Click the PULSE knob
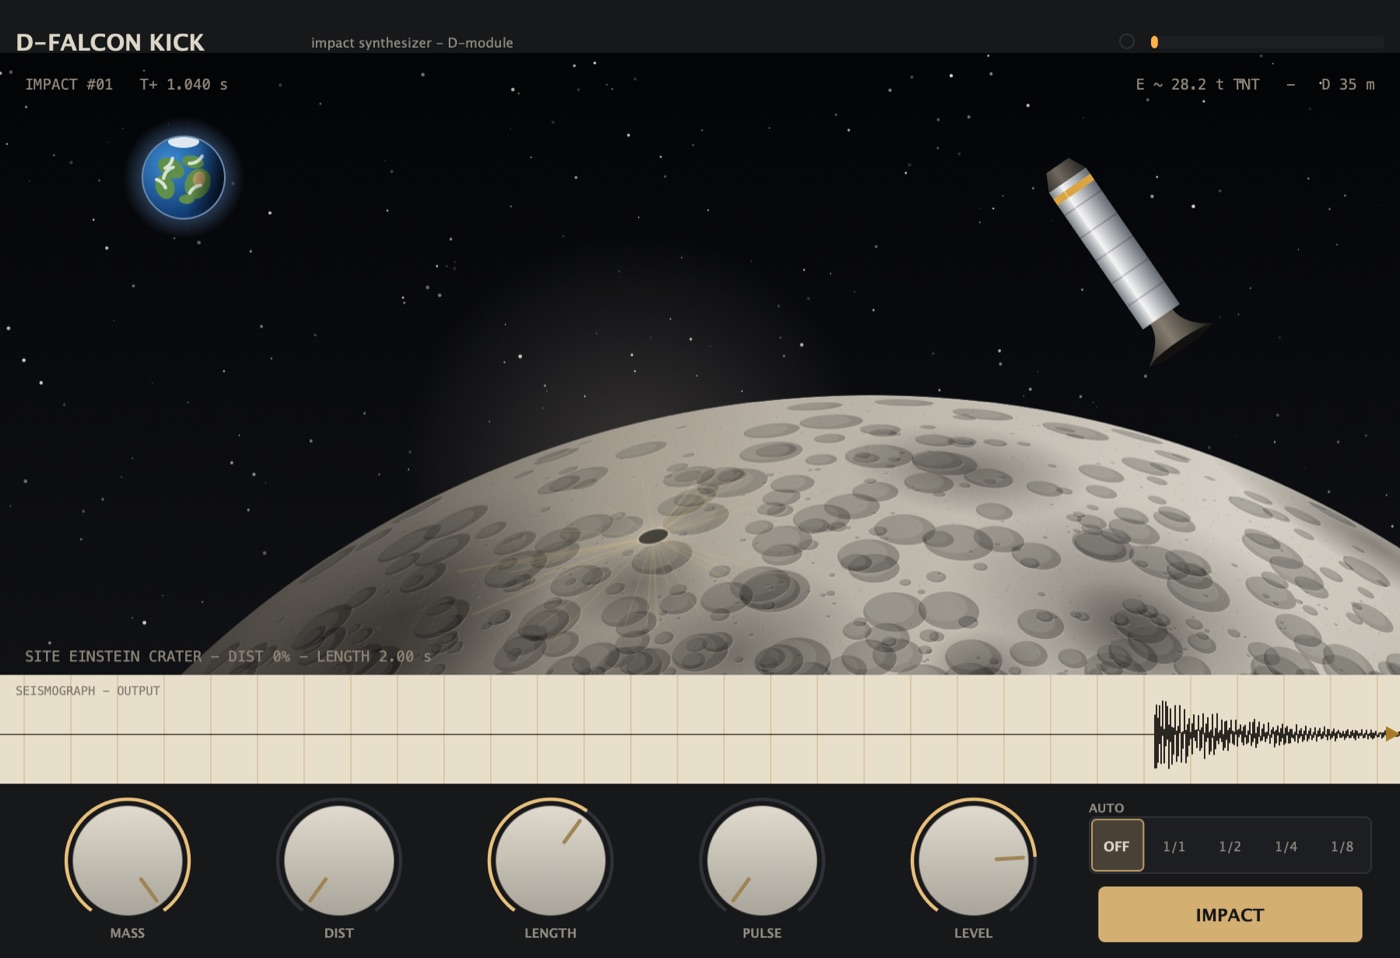 (x=762, y=860)
